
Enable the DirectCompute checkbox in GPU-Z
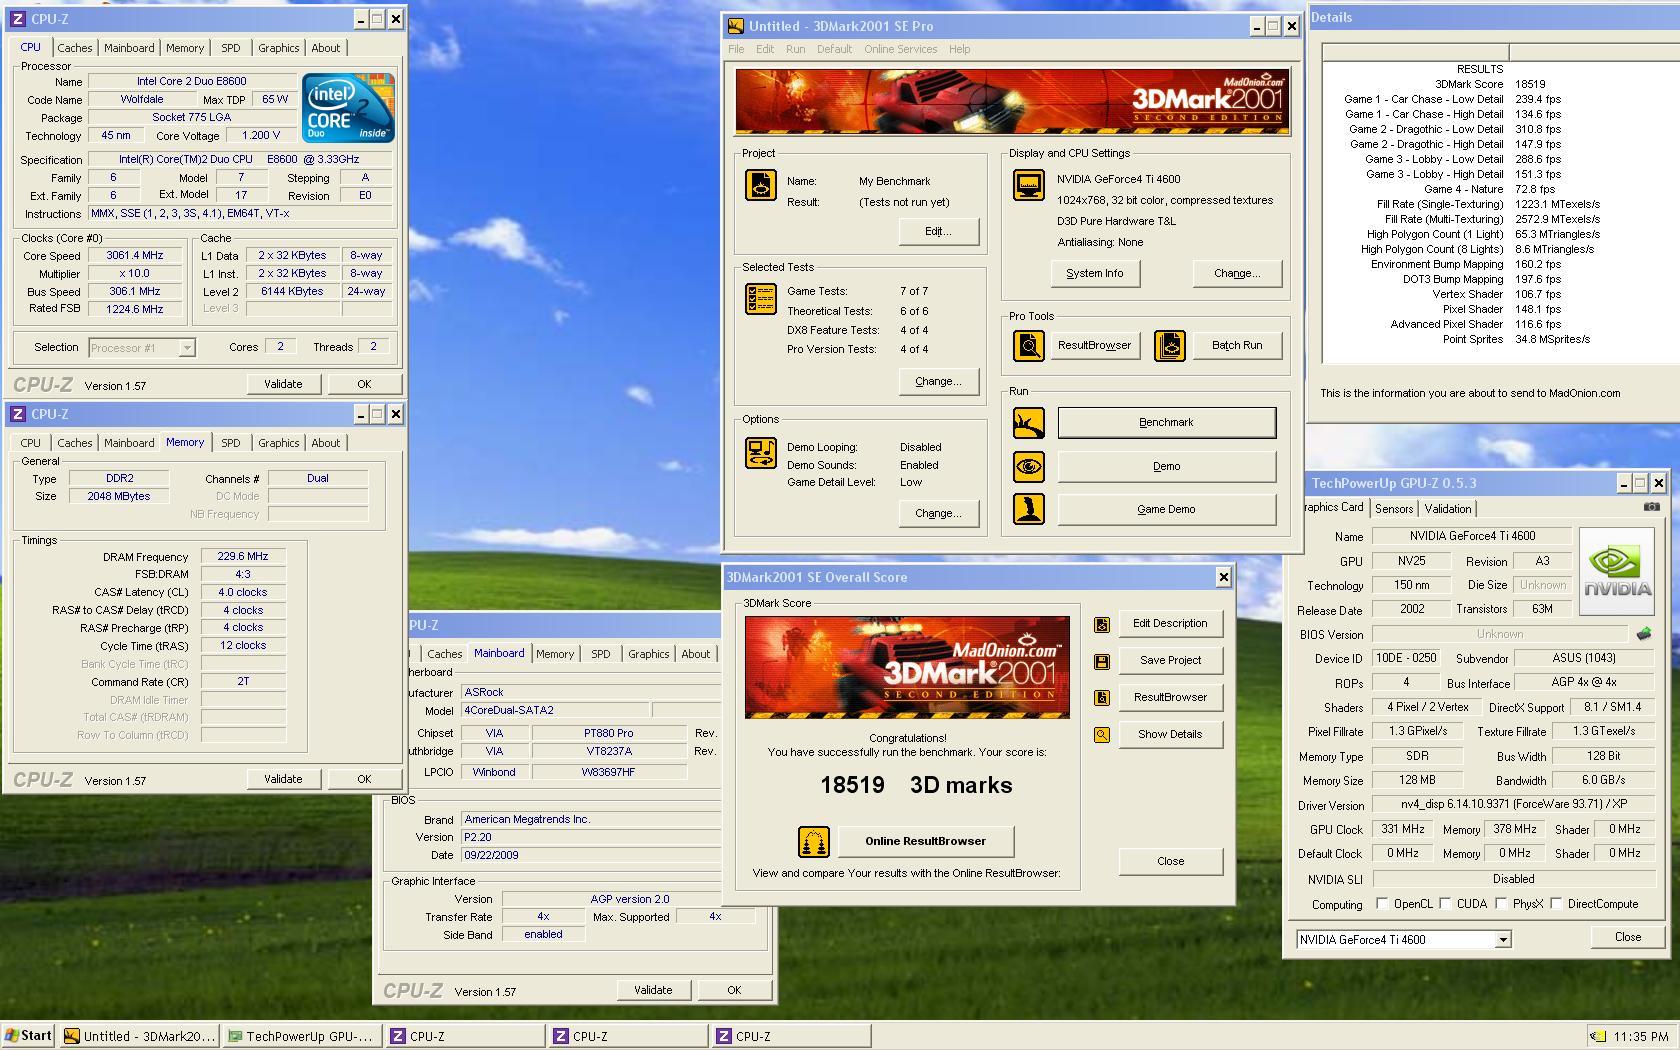(x=1556, y=904)
